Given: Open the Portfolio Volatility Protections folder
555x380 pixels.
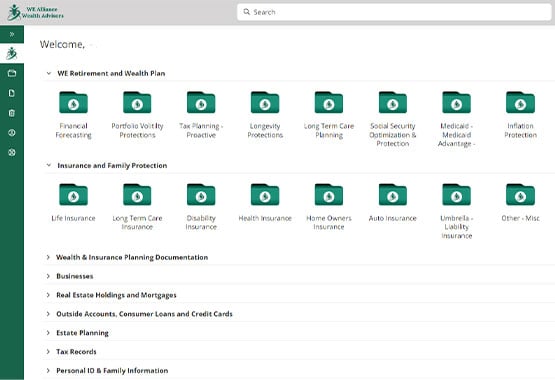Looking at the screenshot, I should click(x=137, y=103).
